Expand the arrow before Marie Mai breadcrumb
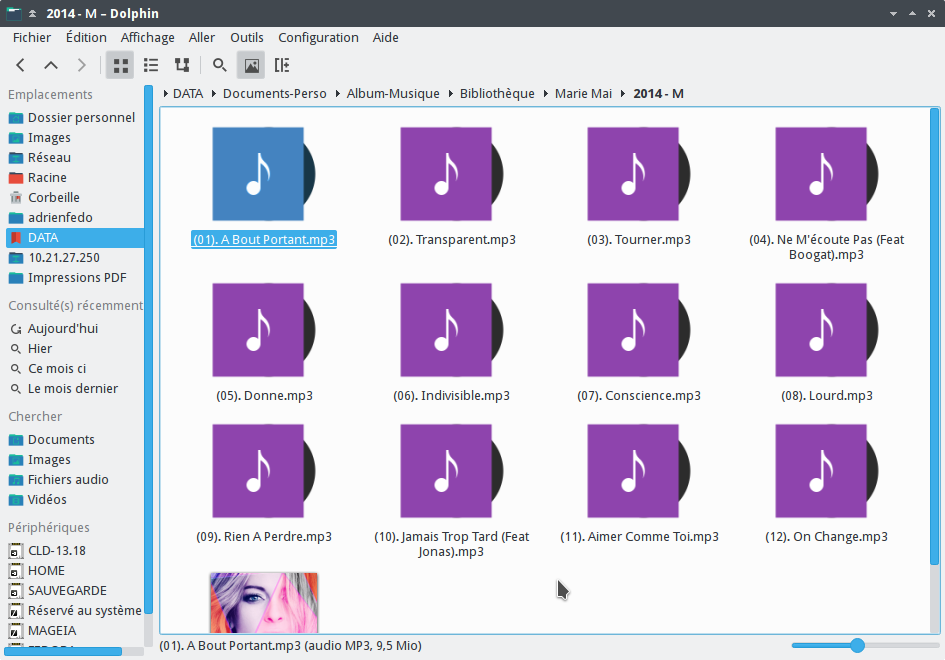 546,93
